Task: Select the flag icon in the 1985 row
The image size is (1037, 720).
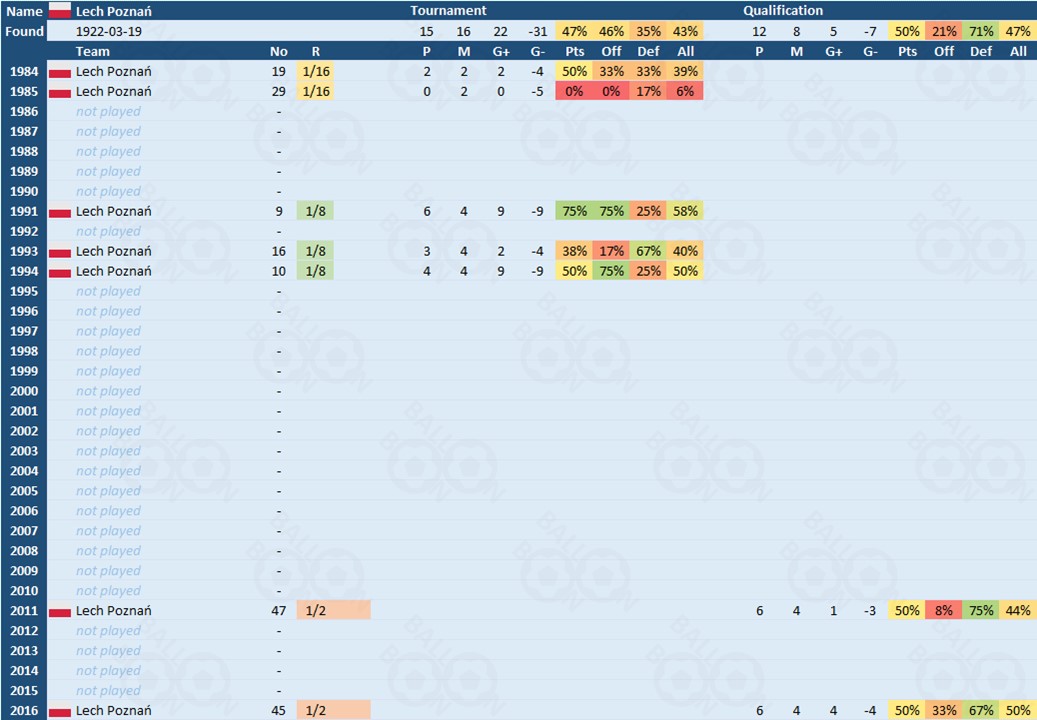Action: click(x=60, y=92)
